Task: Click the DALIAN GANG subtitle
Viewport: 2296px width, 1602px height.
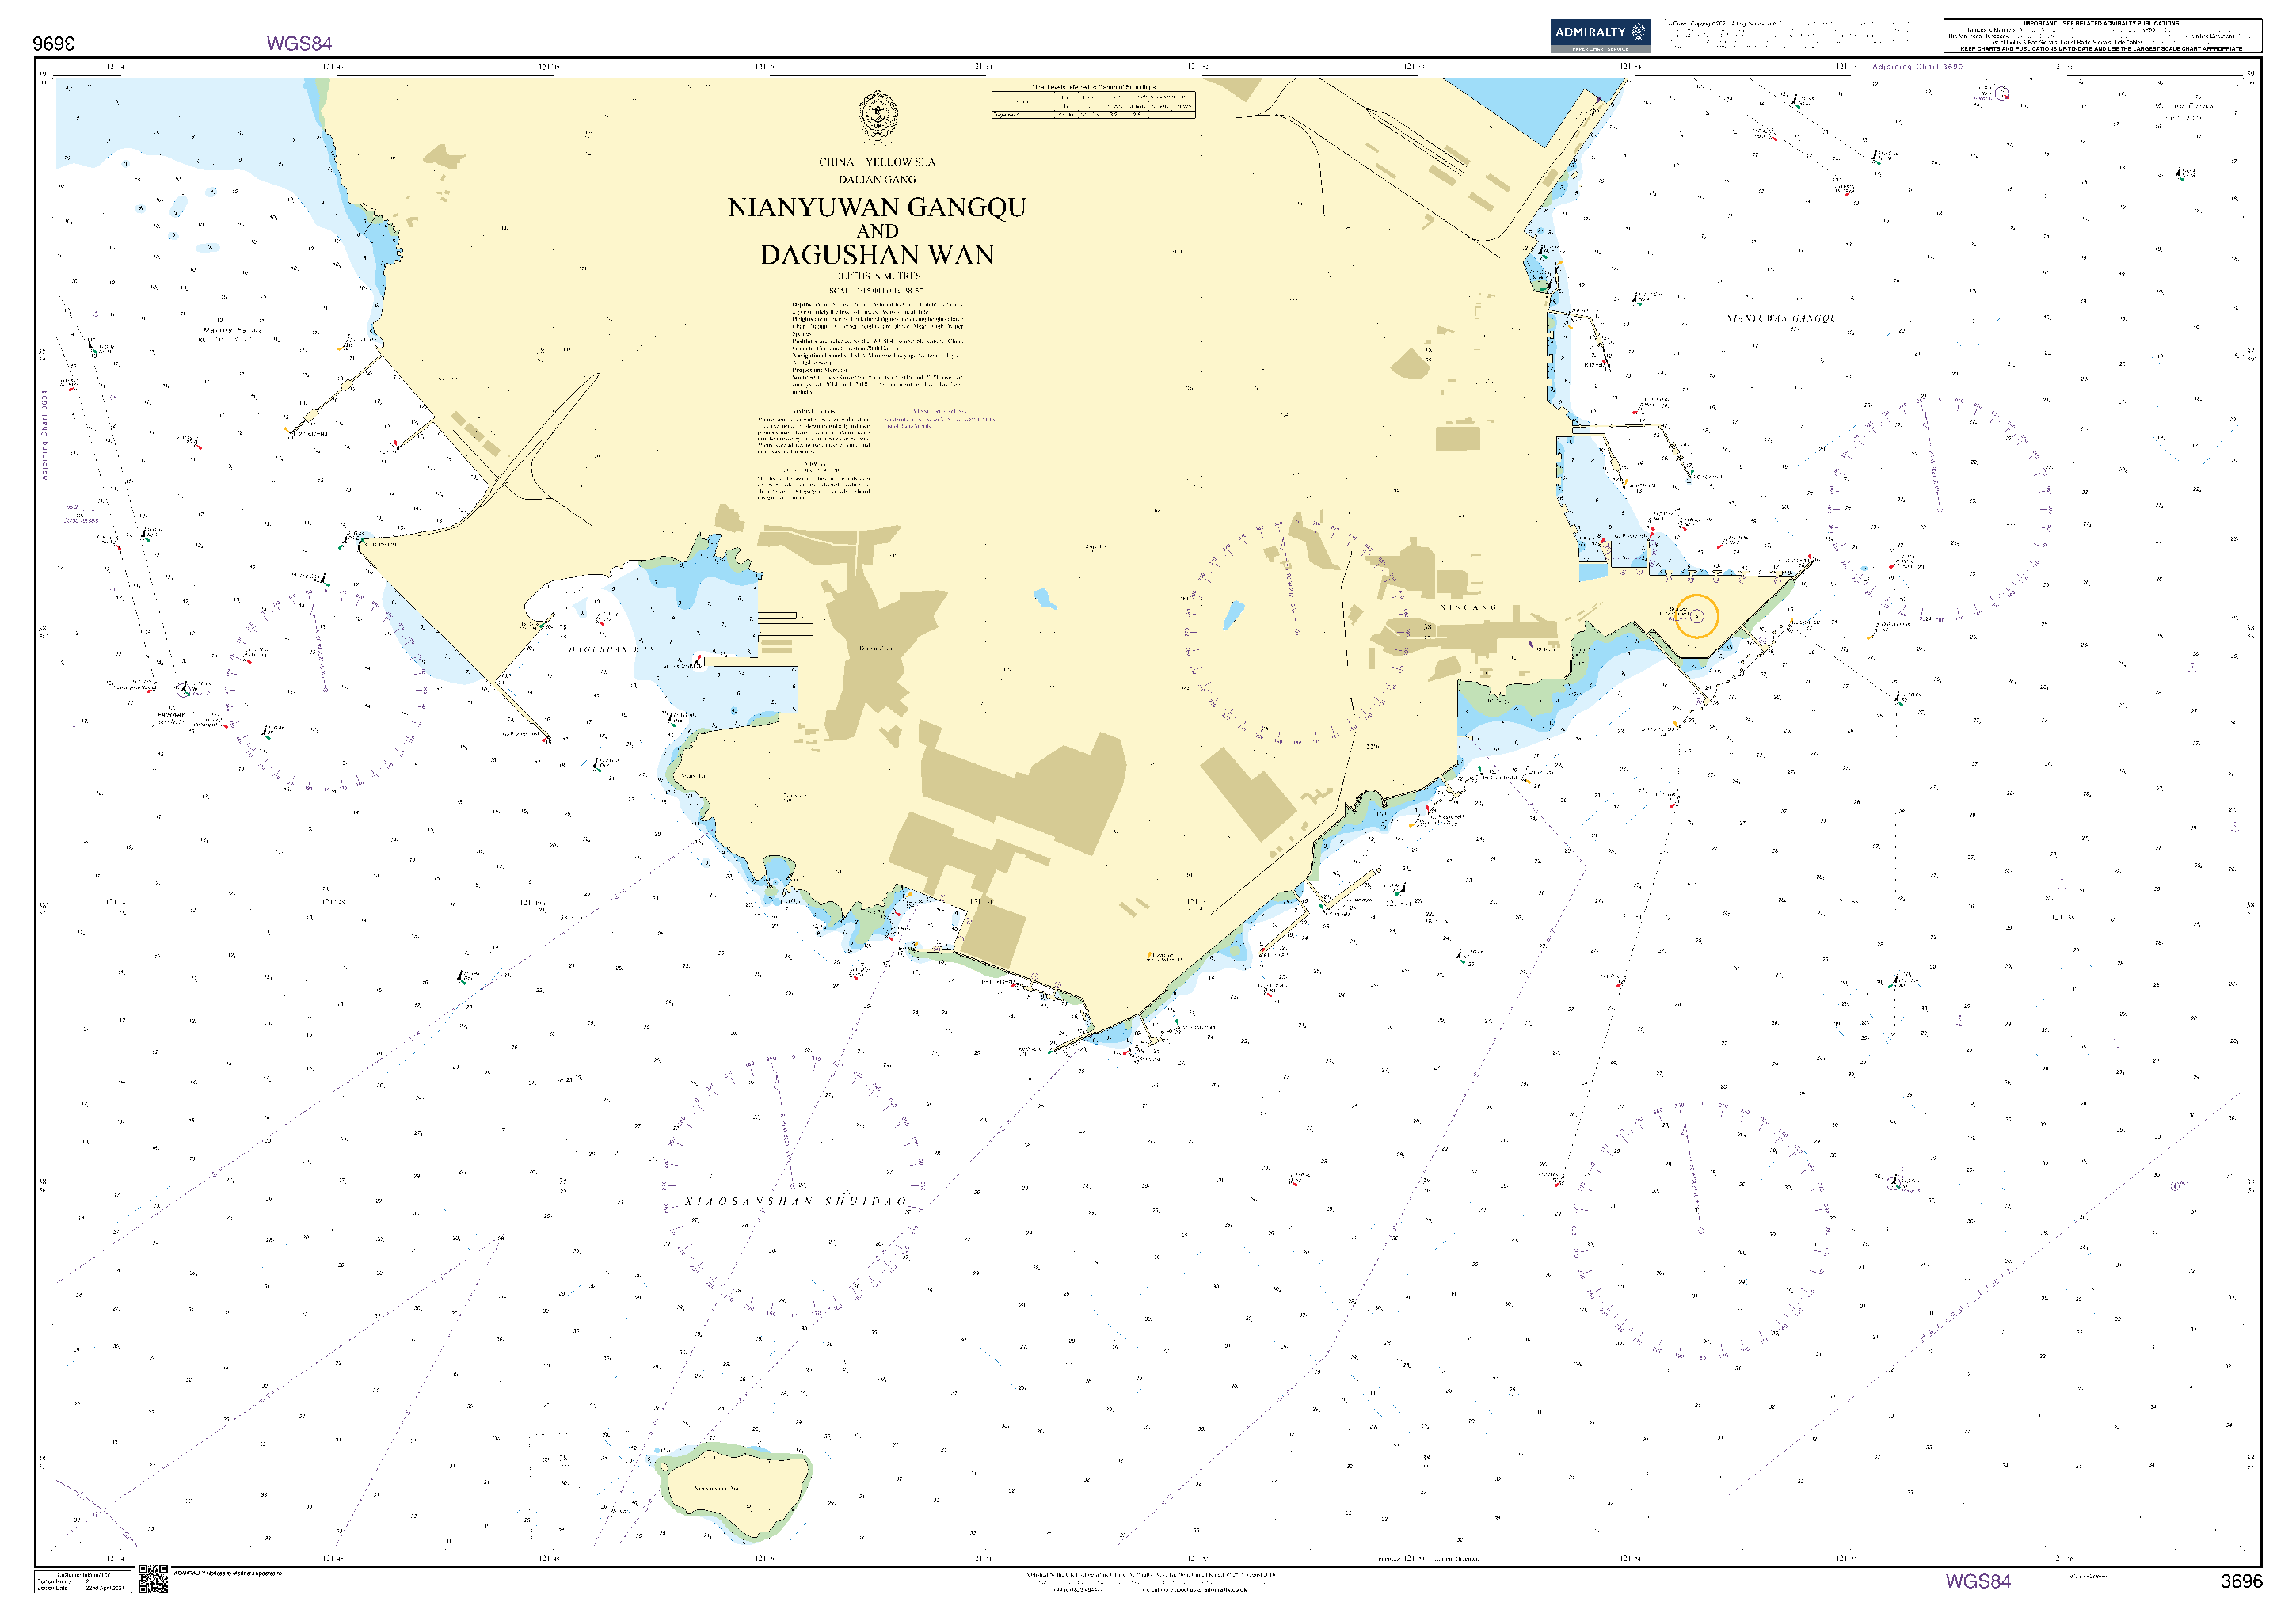Action: (x=877, y=180)
